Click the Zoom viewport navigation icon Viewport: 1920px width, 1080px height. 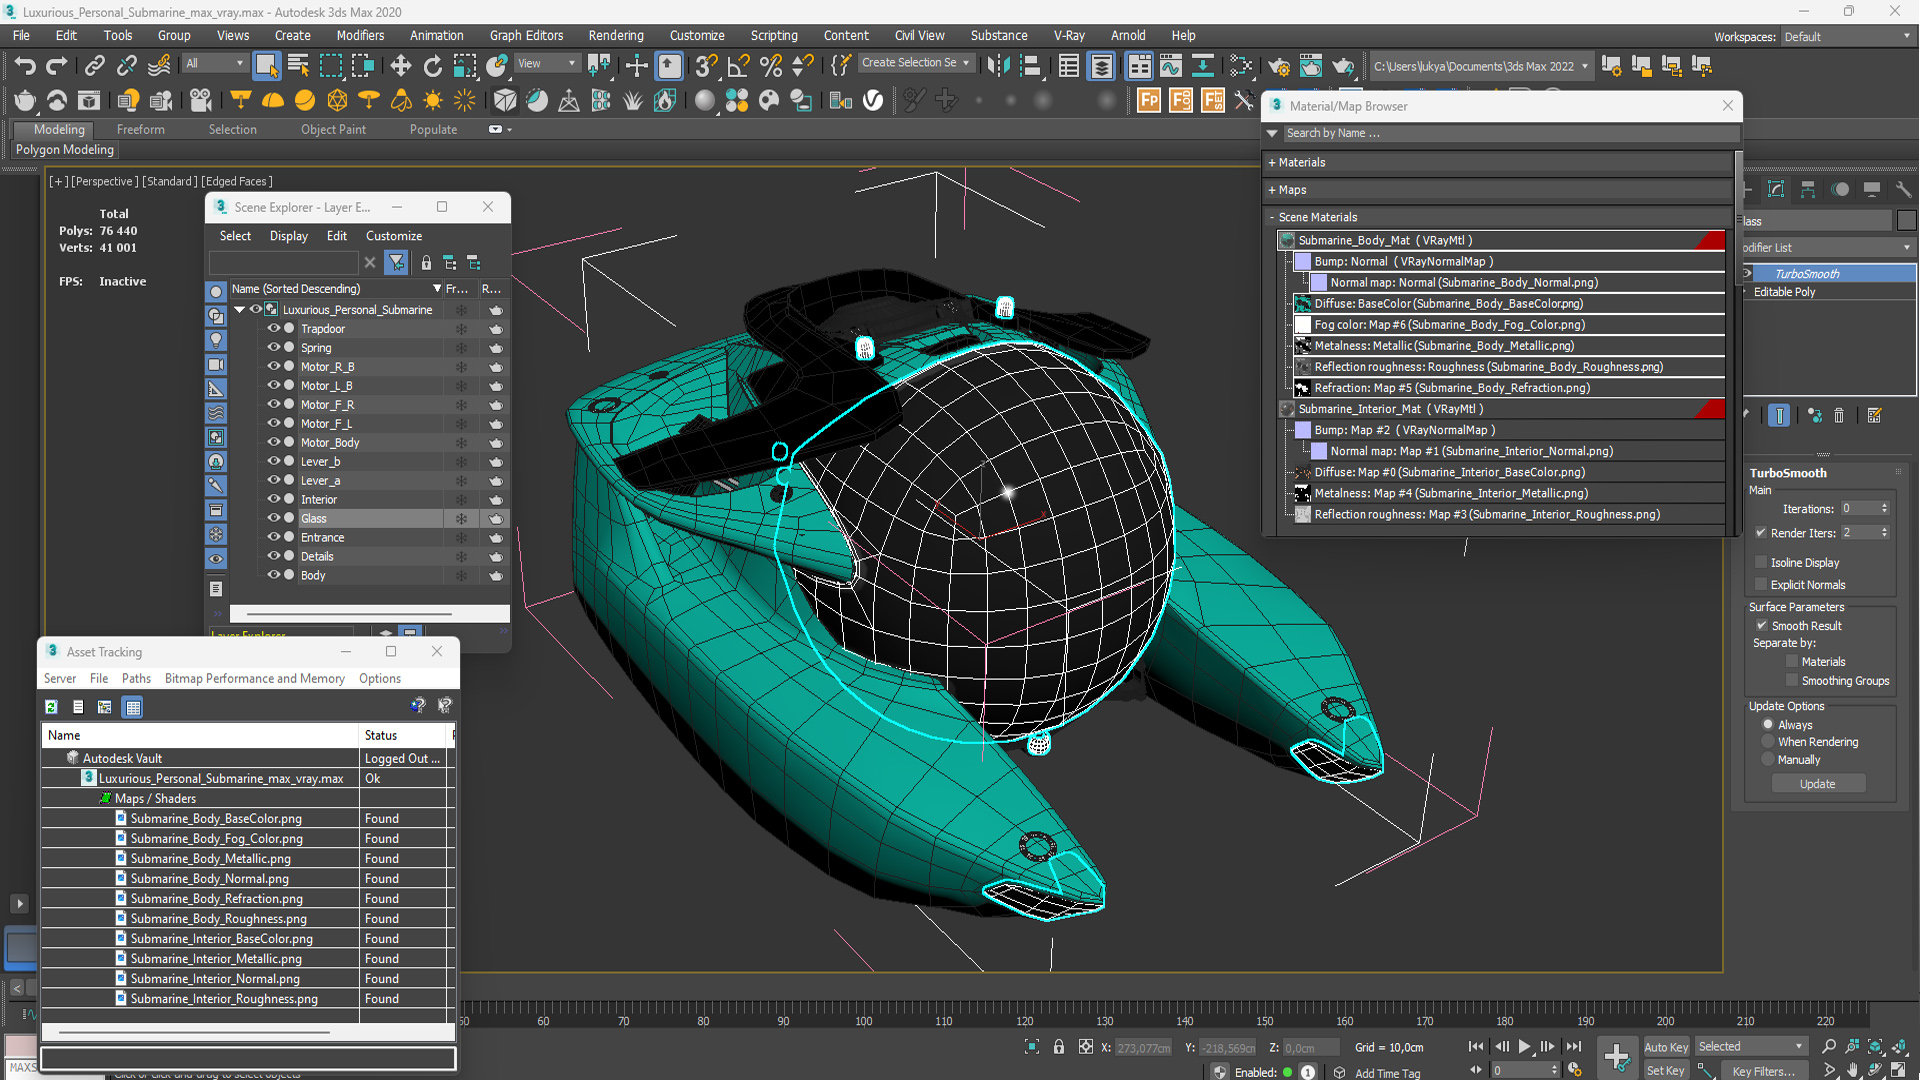pyautogui.click(x=1829, y=1046)
